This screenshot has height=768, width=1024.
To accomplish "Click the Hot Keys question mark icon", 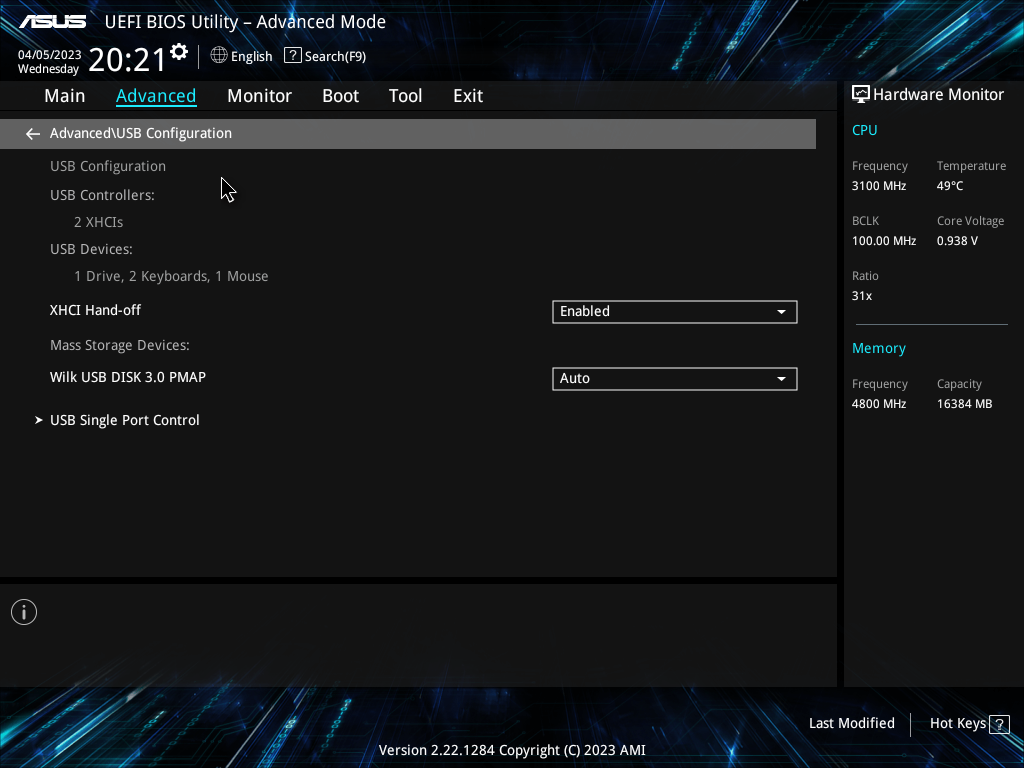I will 997,723.
